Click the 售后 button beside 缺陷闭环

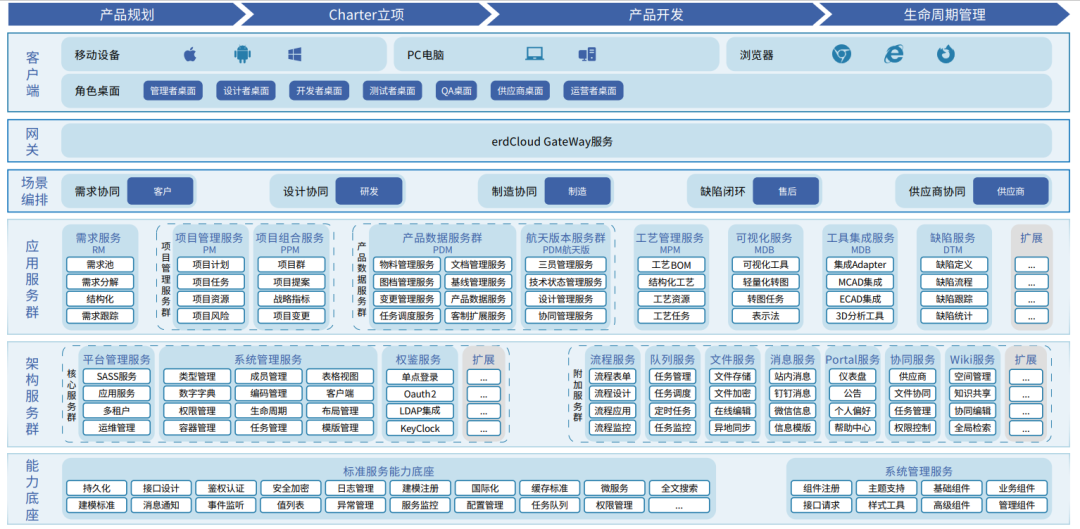(x=786, y=191)
